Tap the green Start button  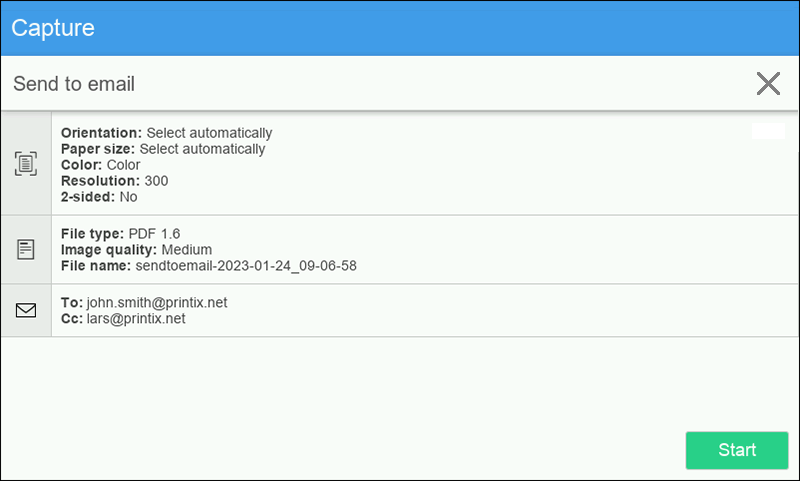(x=737, y=450)
